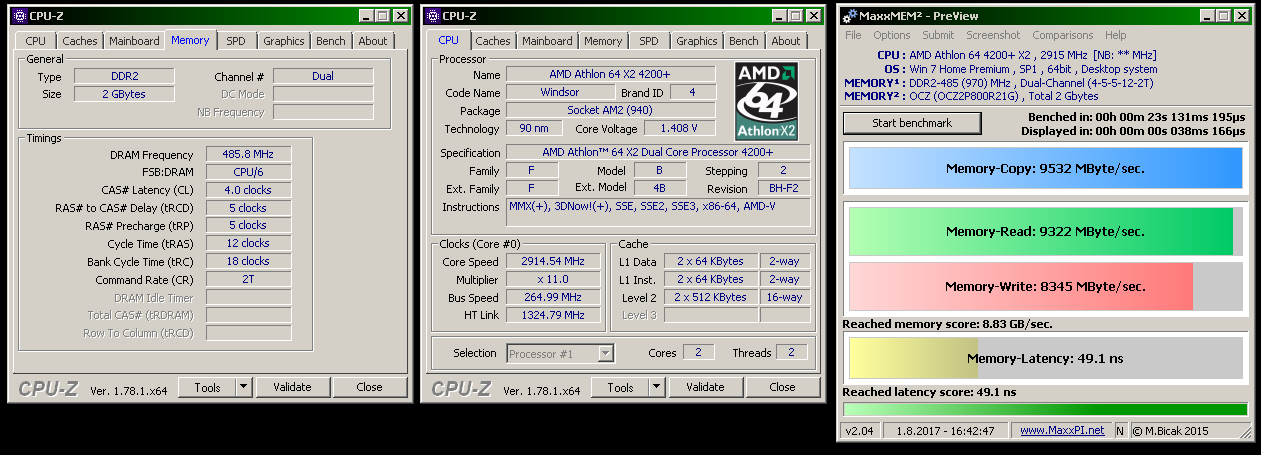Click the CAS# Latency 4.0 clocks field
This screenshot has width=1261, height=455.
(x=248, y=190)
